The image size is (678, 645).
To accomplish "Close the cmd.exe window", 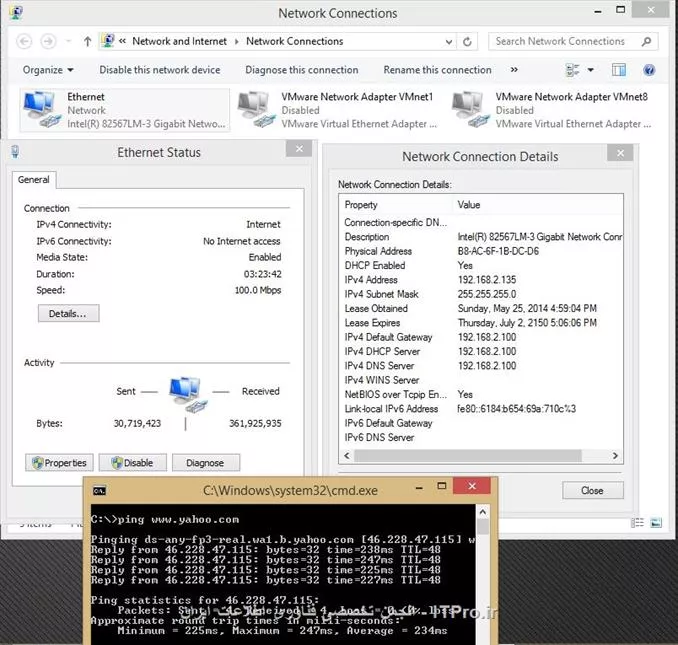I will pos(472,486).
